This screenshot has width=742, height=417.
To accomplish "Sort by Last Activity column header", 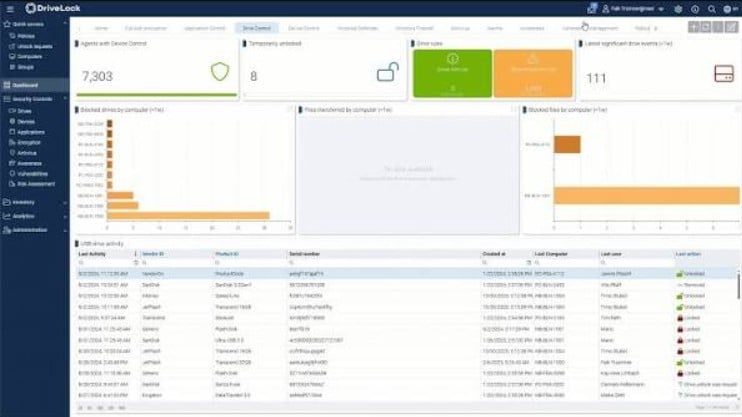I will 92,254.
